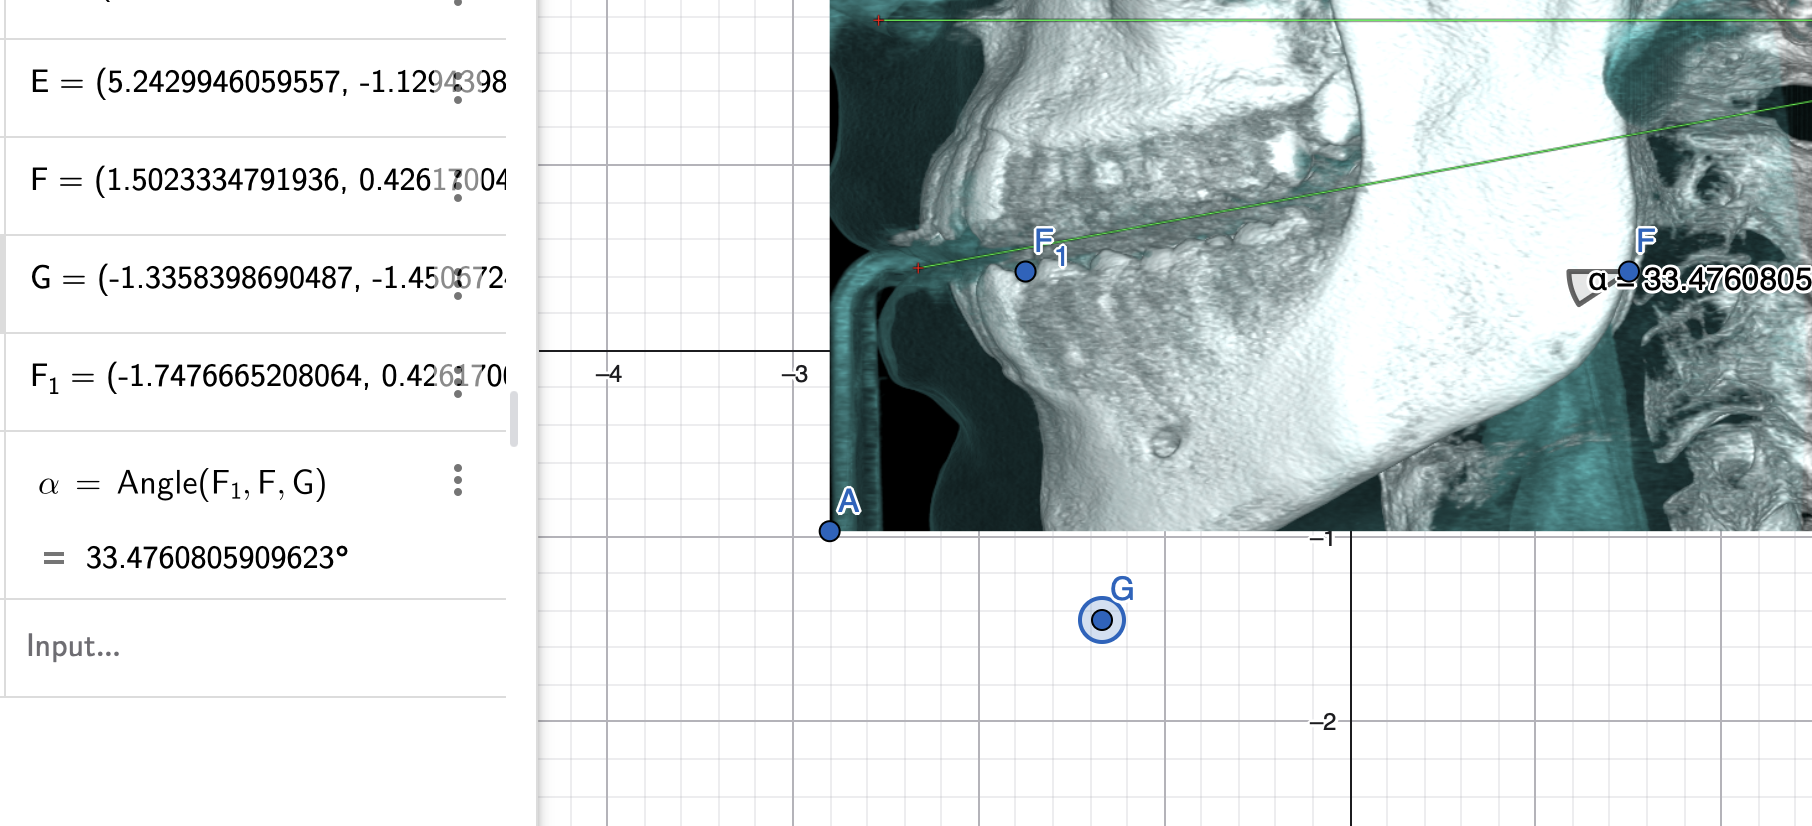
Task: Select point A at the image corner
Action: (829, 531)
